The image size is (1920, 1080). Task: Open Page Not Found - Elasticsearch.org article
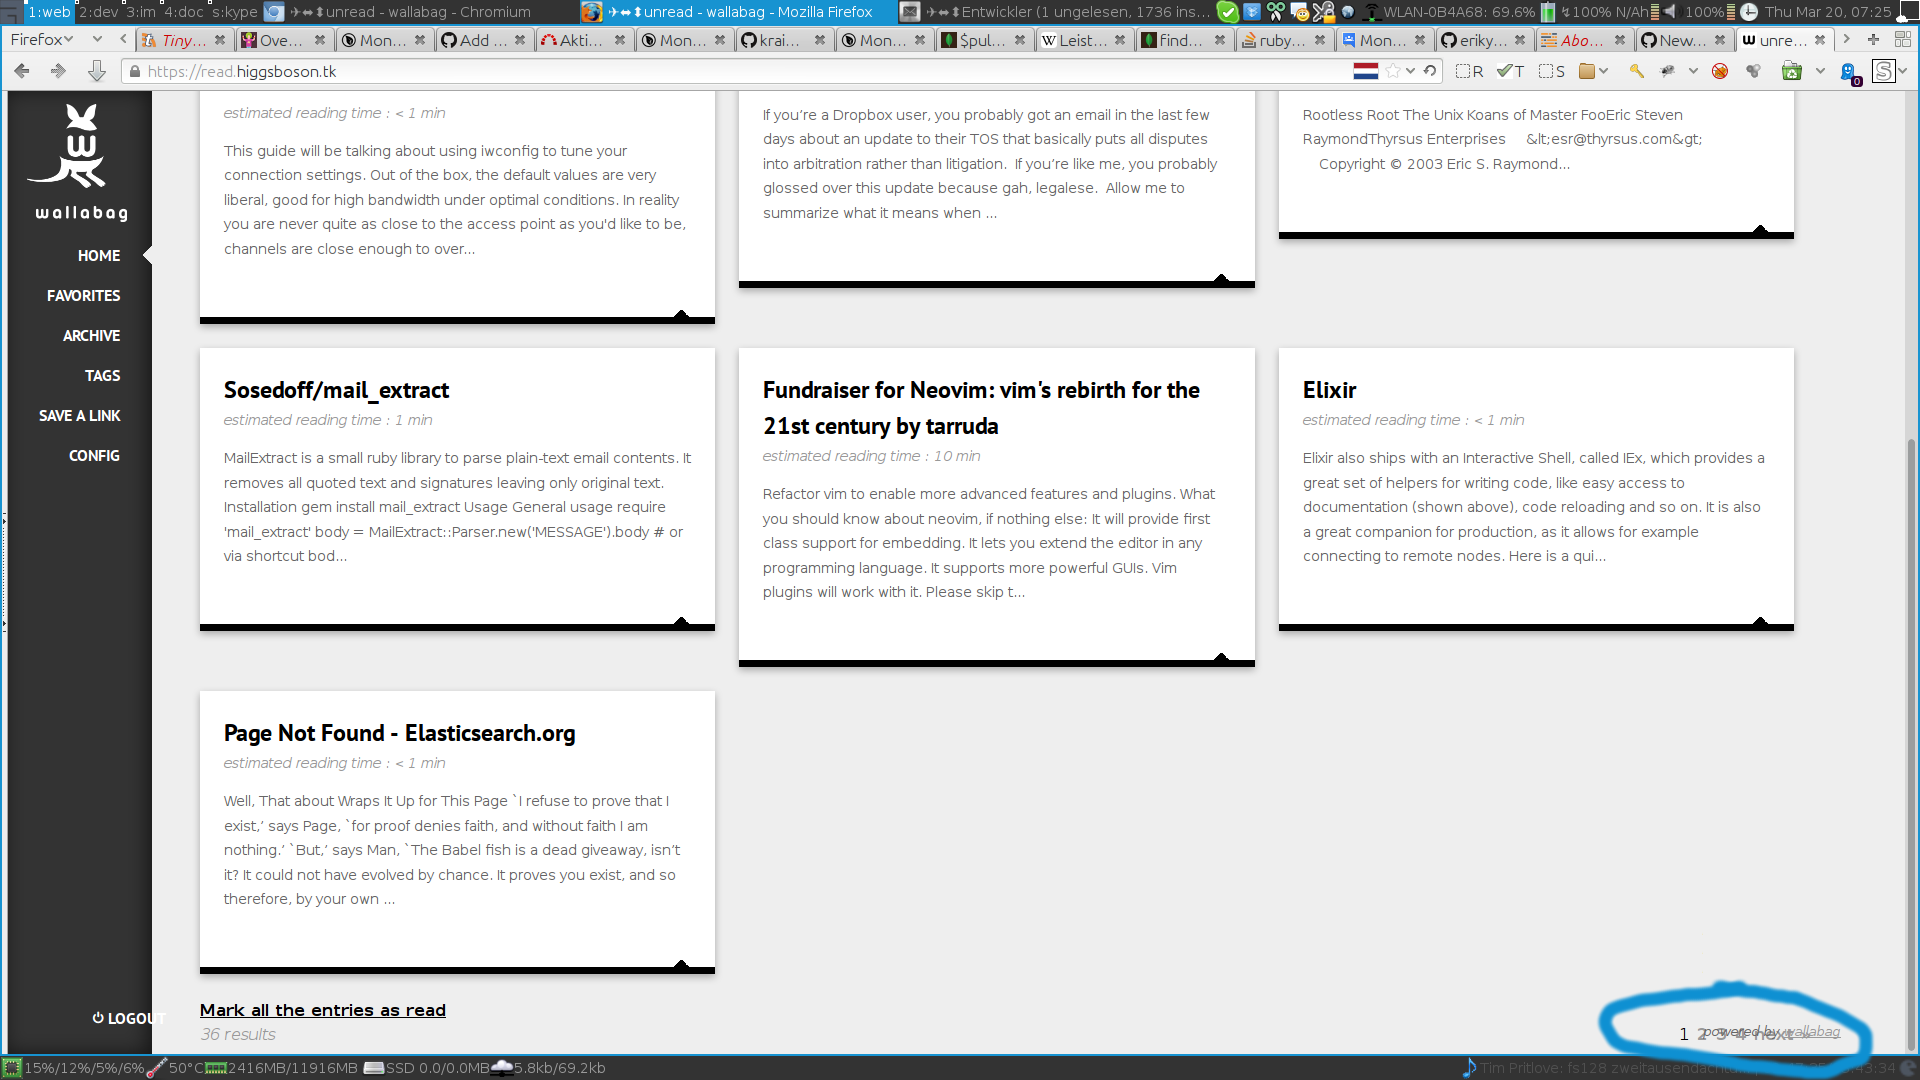pos(399,733)
